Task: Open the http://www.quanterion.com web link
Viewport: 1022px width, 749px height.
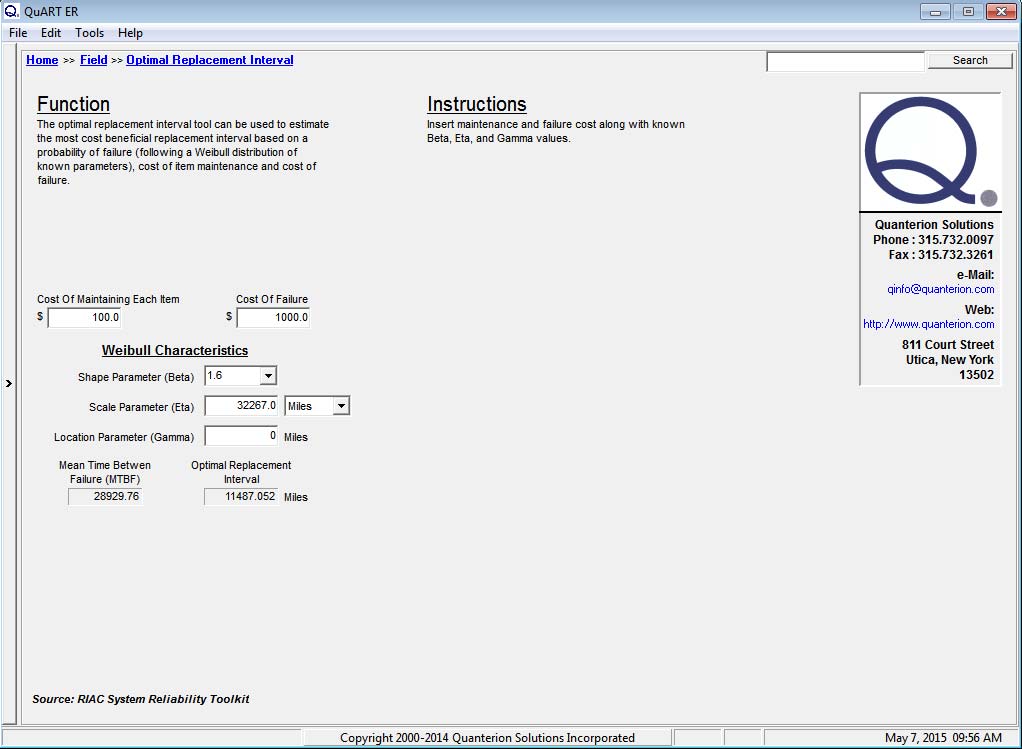Action: click(929, 324)
